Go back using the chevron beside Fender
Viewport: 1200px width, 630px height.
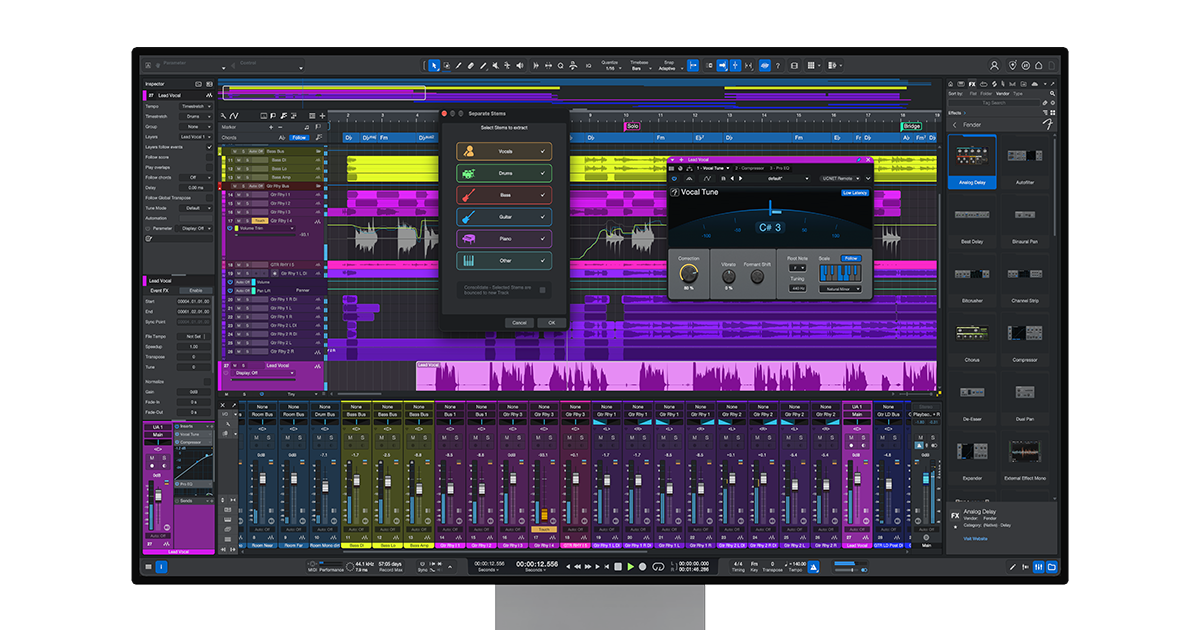click(x=955, y=125)
